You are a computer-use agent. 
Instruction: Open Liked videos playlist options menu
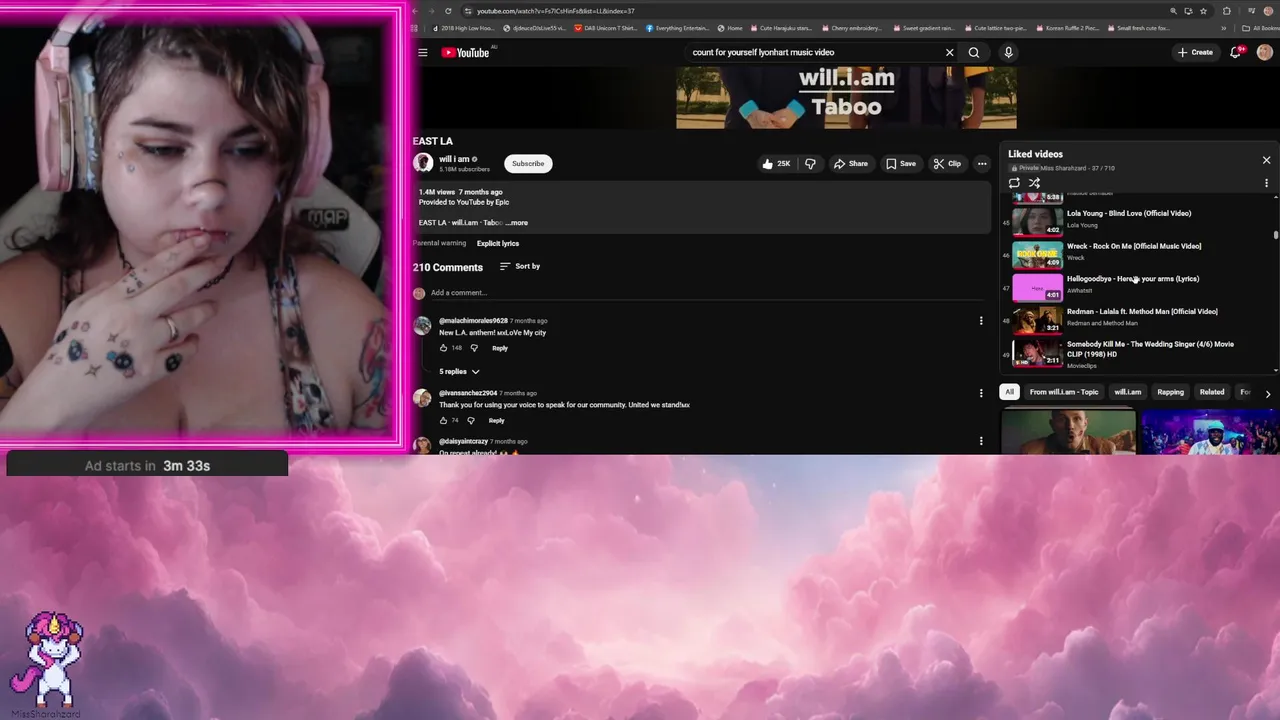[1266, 183]
